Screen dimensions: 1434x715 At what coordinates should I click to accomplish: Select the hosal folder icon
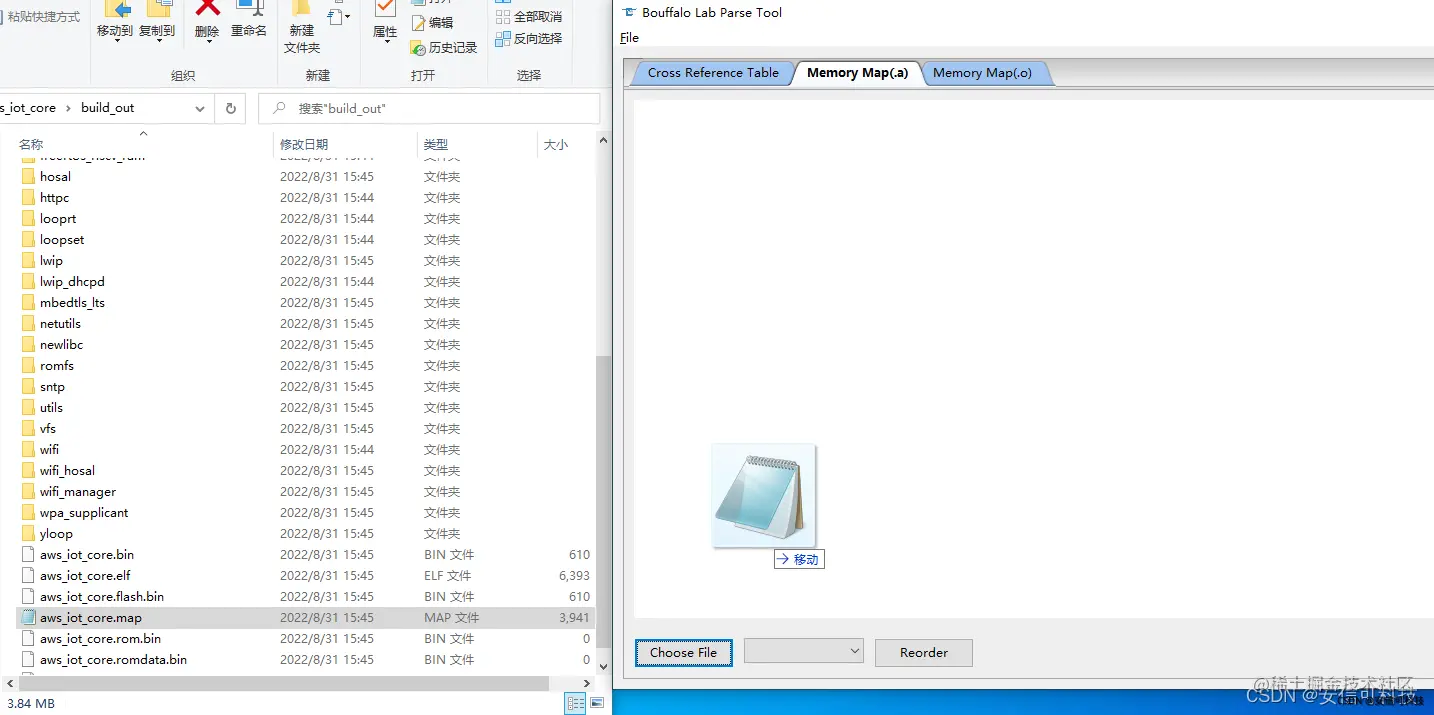pos(28,177)
